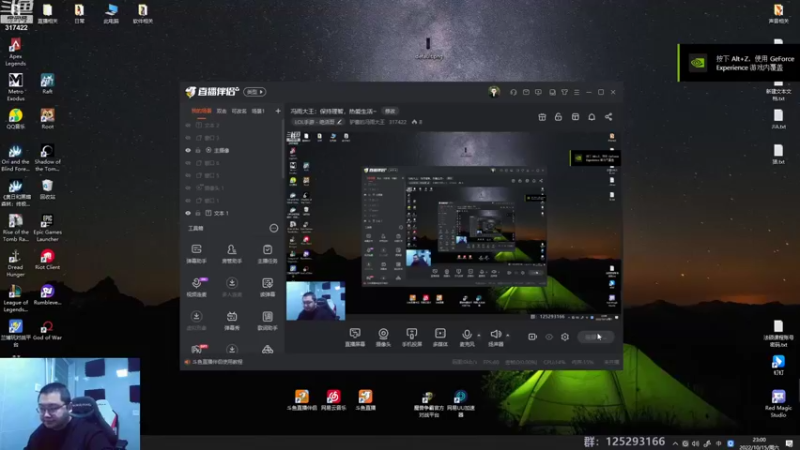800x450 pixels.
Task: Click the LOL category label in the stream header
Action: 314,122
